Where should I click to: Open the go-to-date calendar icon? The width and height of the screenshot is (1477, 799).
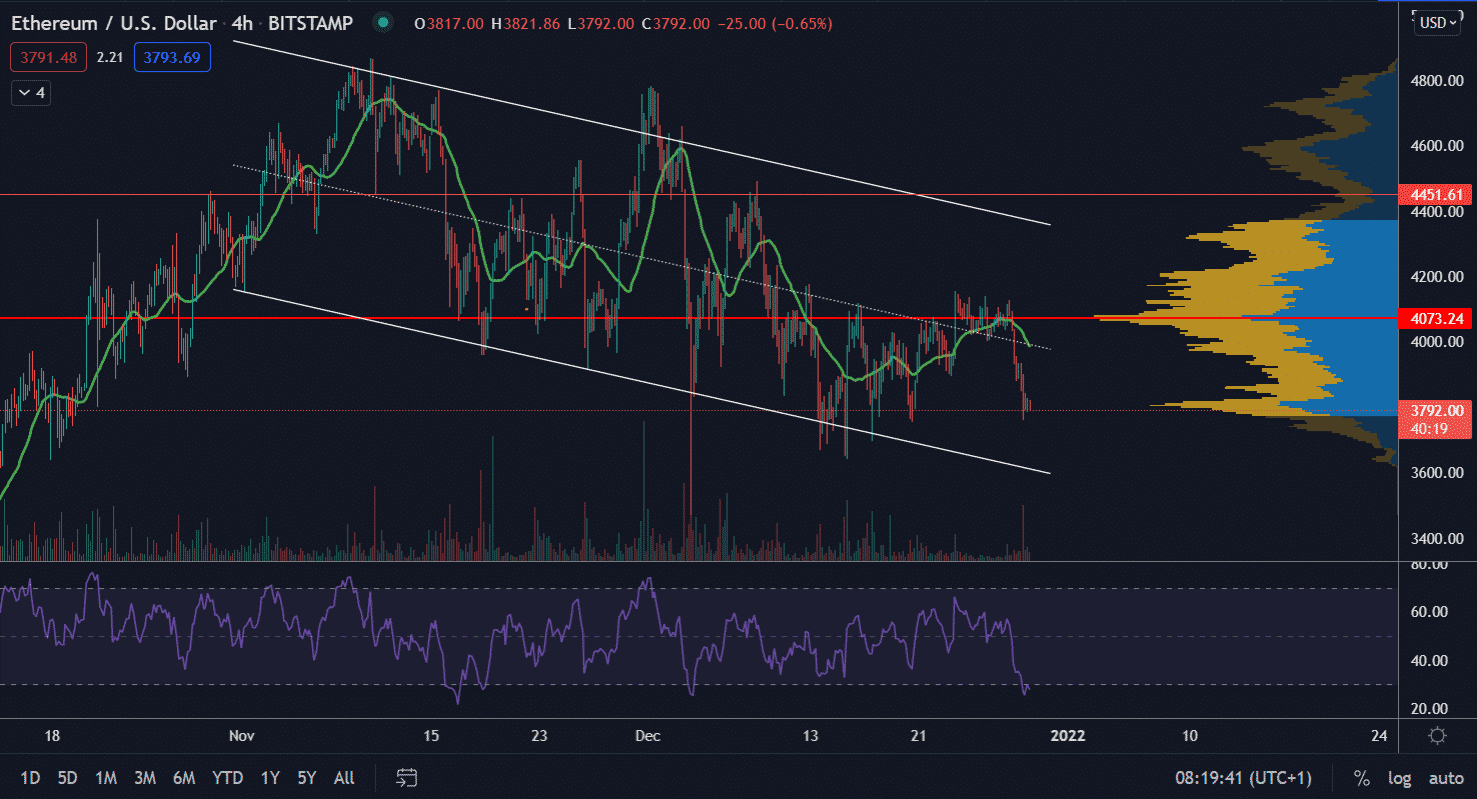click(x=407, y=777)
